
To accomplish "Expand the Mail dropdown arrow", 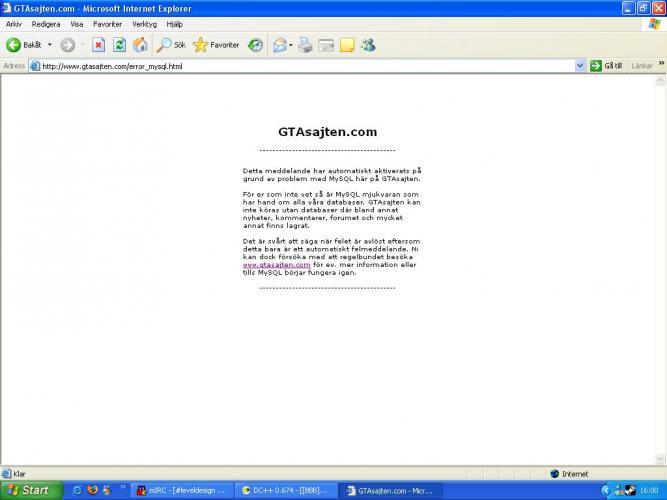I will [291, 45].
